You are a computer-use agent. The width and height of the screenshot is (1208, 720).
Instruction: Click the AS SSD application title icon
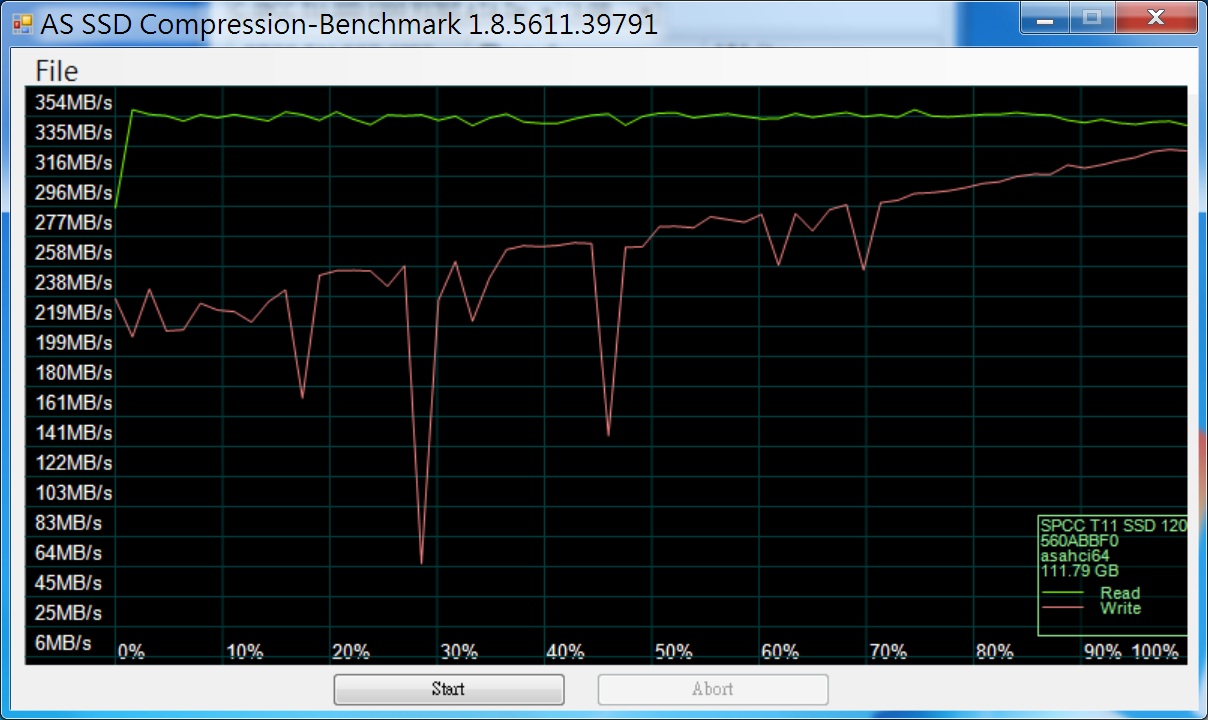point(23,24)
